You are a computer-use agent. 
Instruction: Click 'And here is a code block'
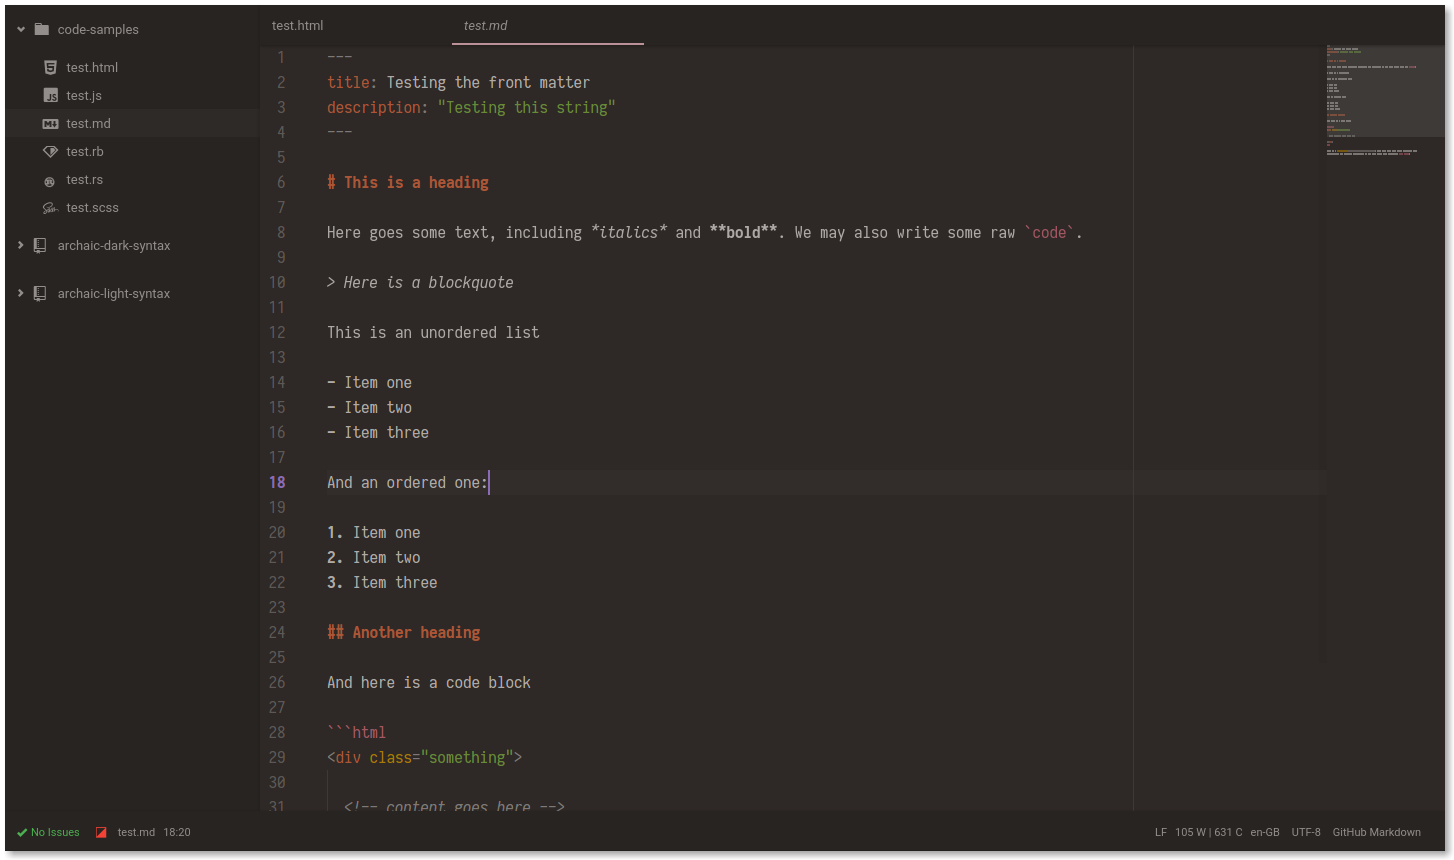click(429, 682)
